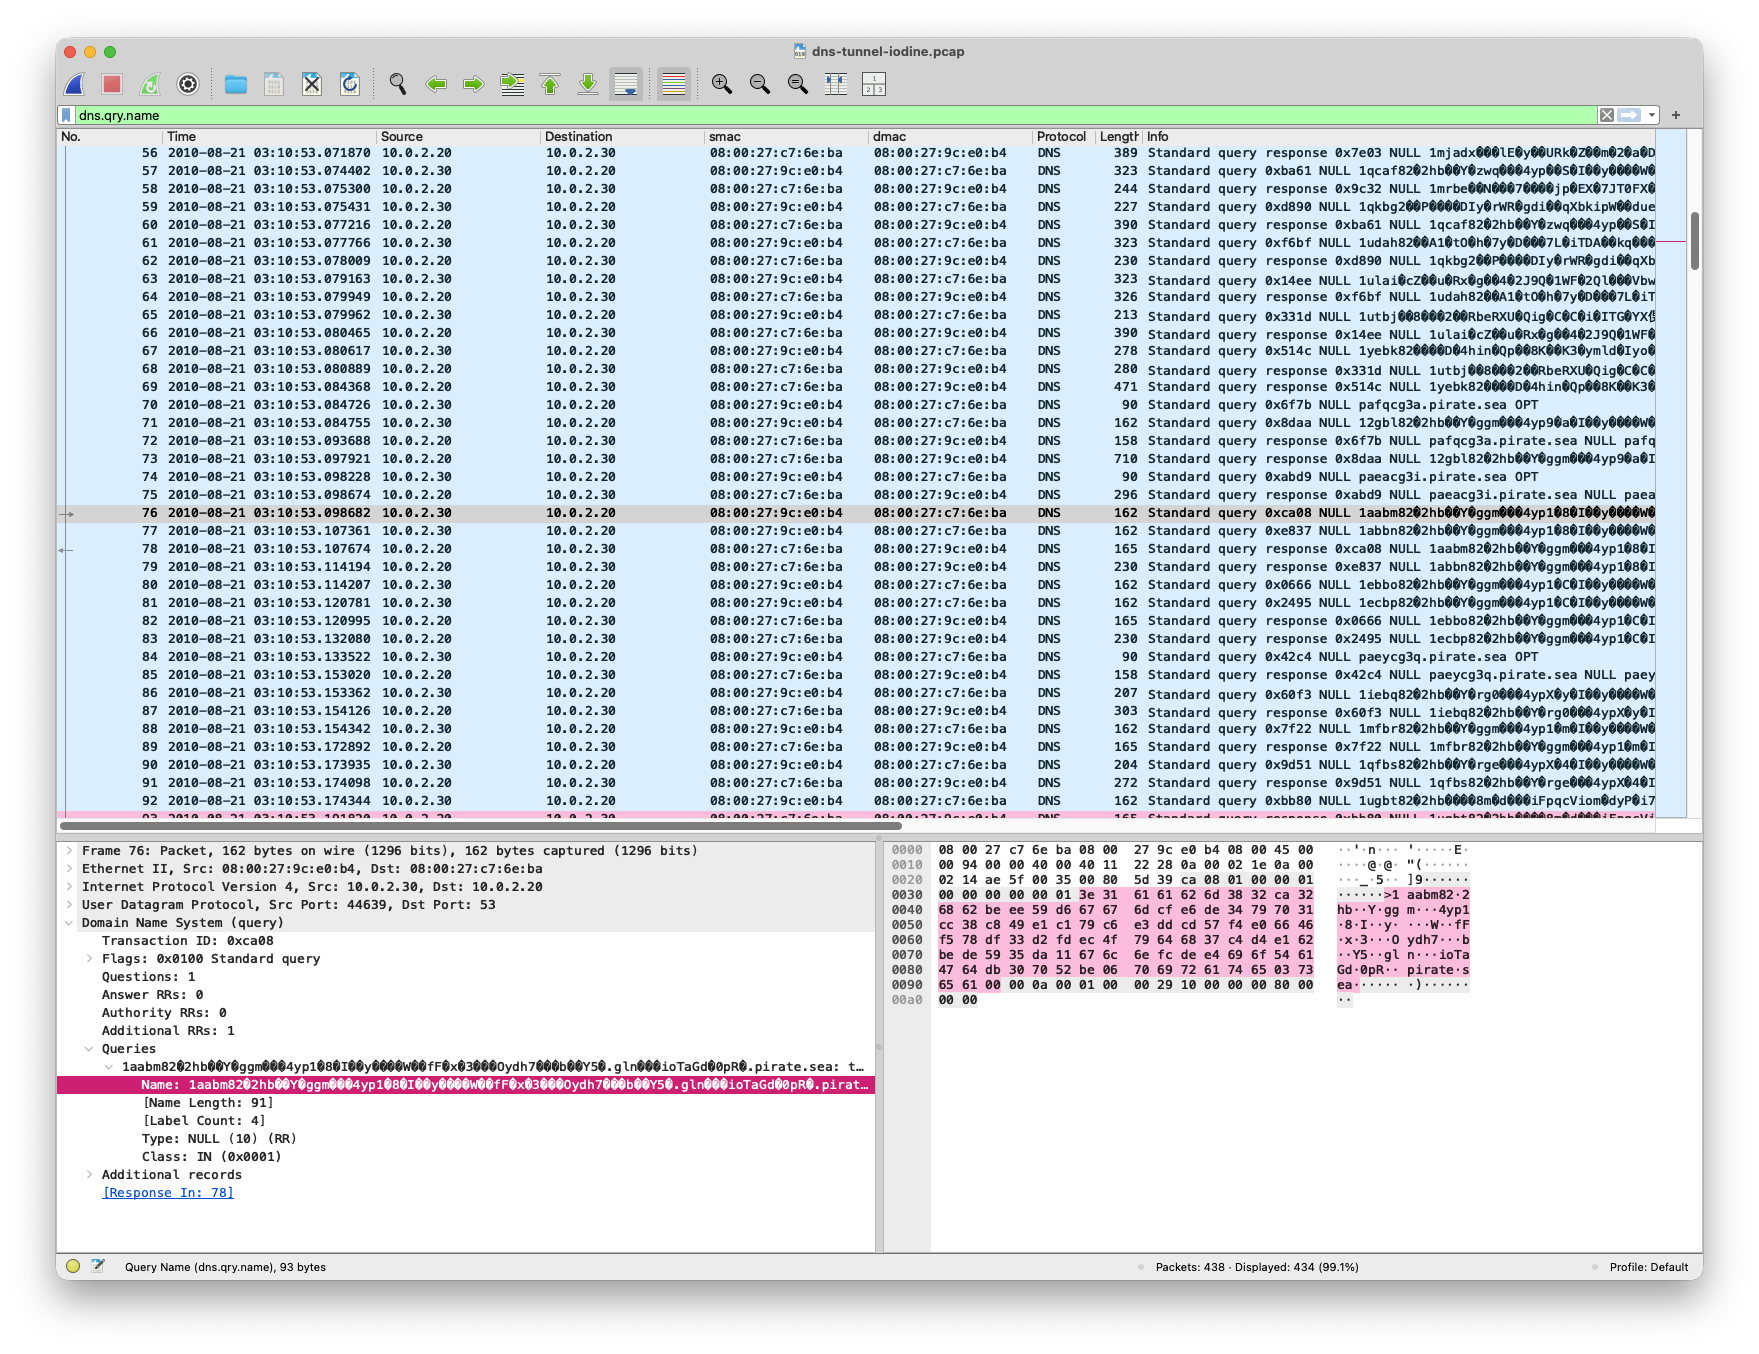Open Profile: Default selector
The image size is (1759, 1354).
click(1649, 1267)
